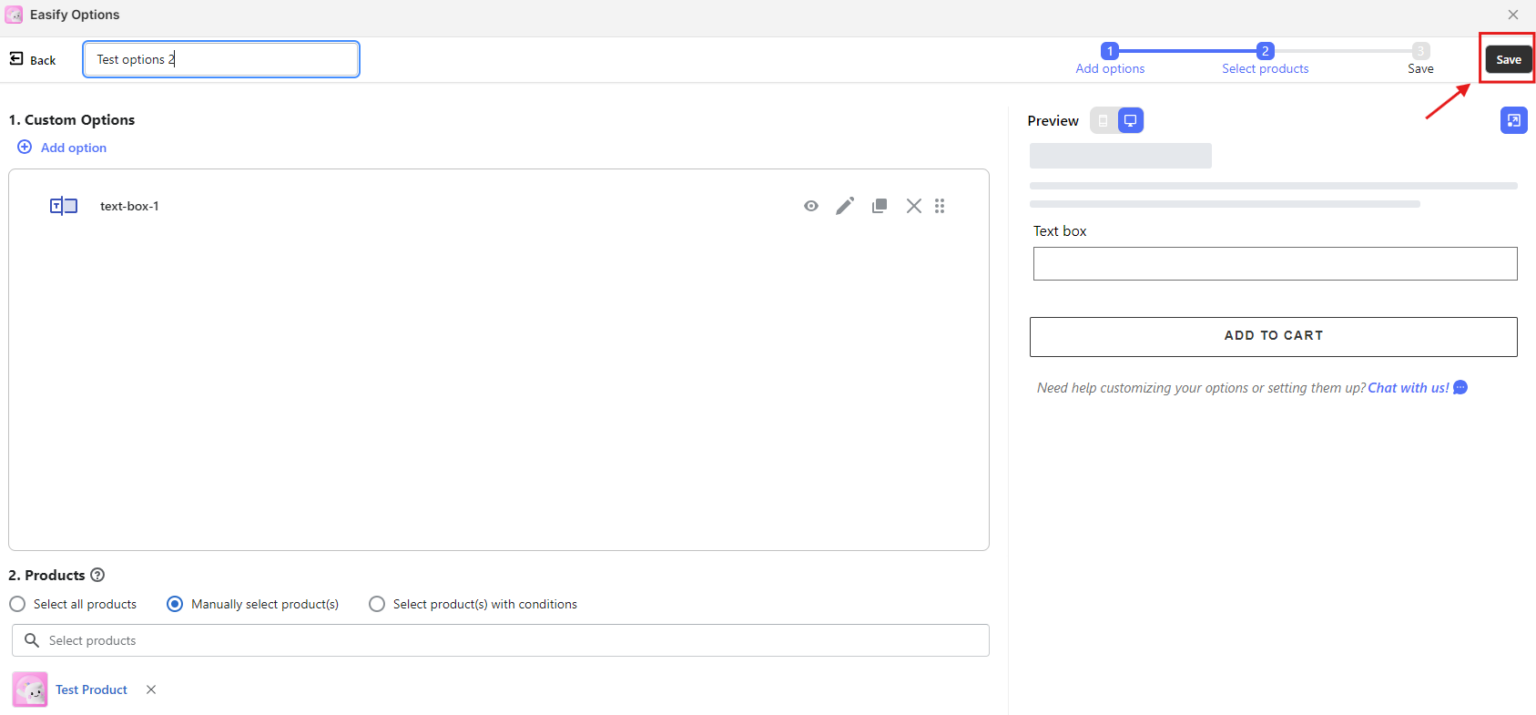This screenshot has height=715, width=1536.
Task: Click the drag handle beside text-box-1
Action: [940, 205]
